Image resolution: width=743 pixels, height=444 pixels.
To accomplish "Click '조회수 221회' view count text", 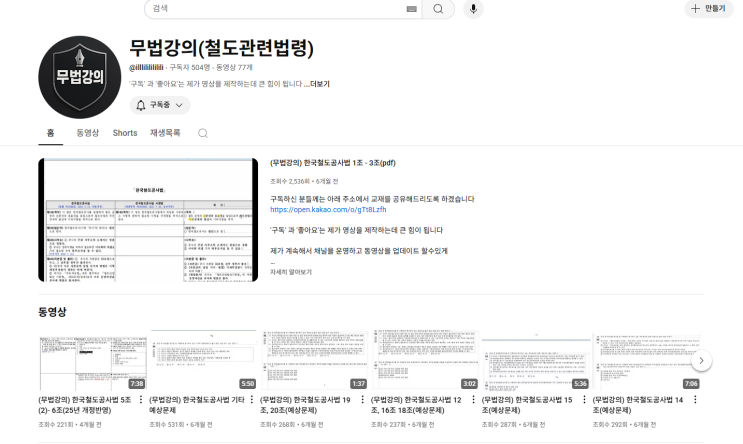I will [55, 425].
